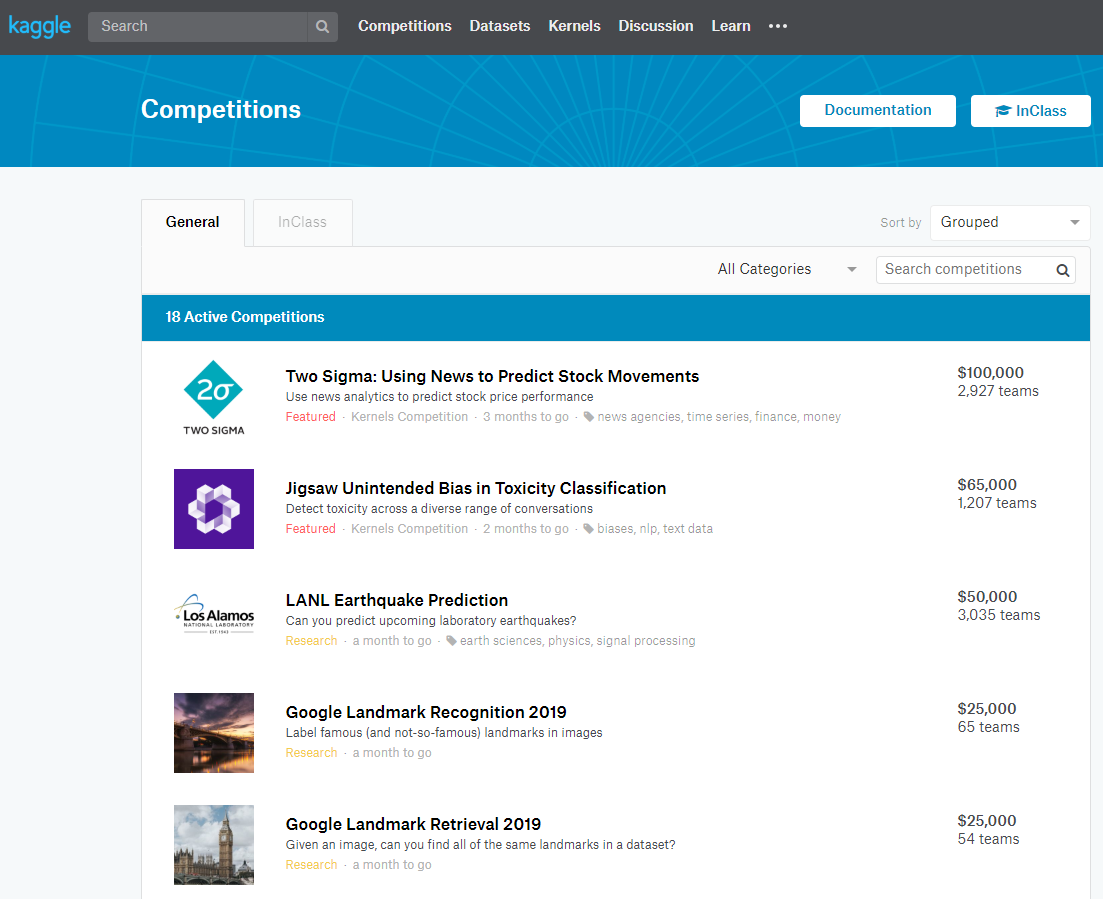Open Google Landmark Recognition 2019 title
This screenshot has height=899, width=1103.
(x=426, y=712)
